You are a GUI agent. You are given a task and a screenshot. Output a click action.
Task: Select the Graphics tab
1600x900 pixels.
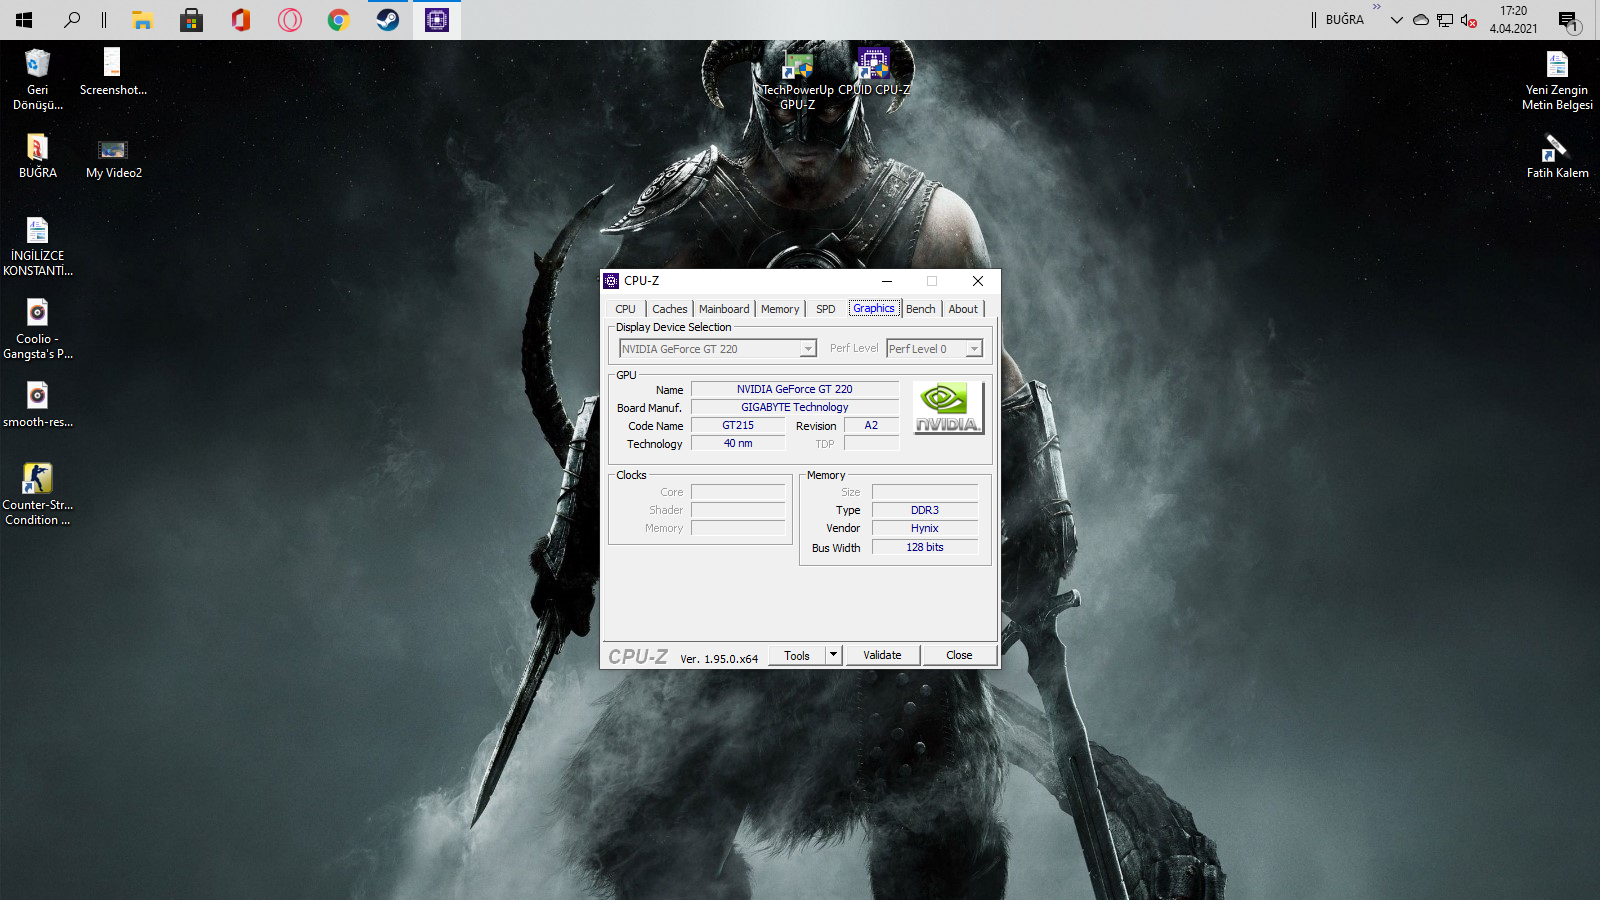point(874,308)
